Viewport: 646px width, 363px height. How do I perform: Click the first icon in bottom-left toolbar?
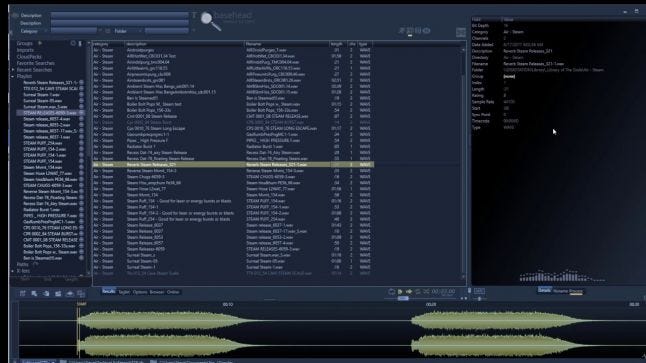click(x=23, y=293)
